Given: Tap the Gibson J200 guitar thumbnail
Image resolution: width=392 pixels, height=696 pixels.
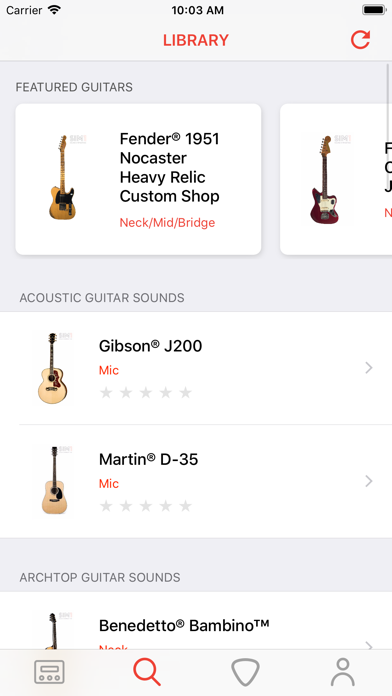Looking at the screenshot, I should [x=52, y=368].
